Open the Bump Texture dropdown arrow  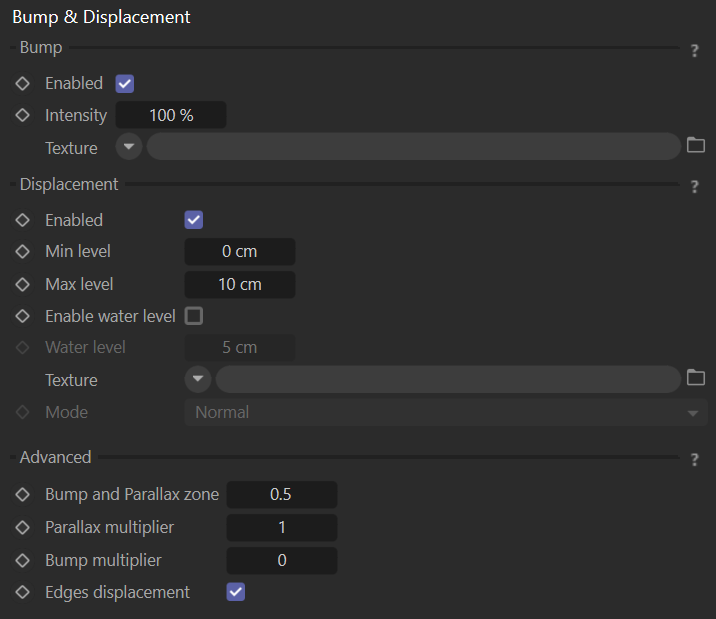129,147
